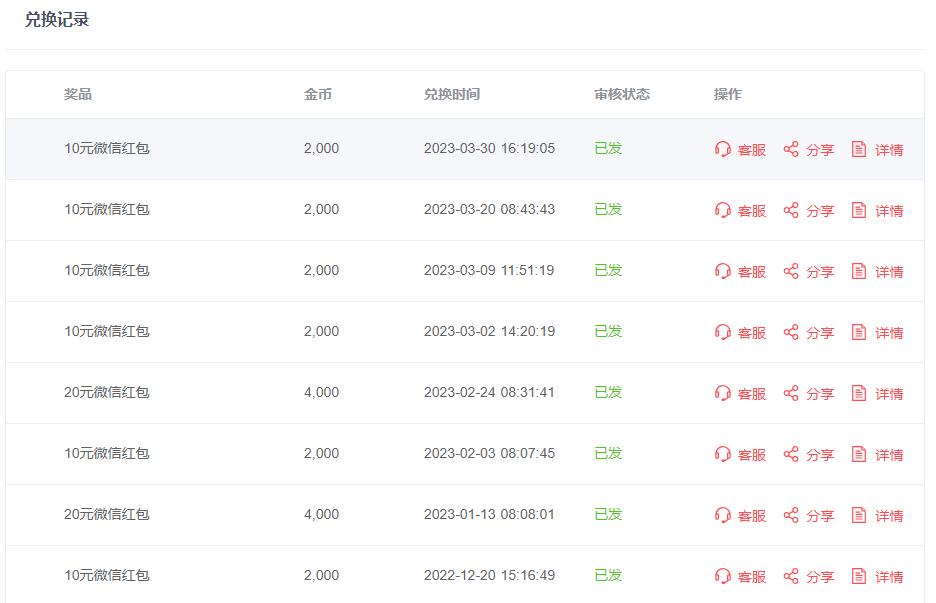
Task: Contact 客服 from the 2023-02-24 row
Action: point(752,394)
